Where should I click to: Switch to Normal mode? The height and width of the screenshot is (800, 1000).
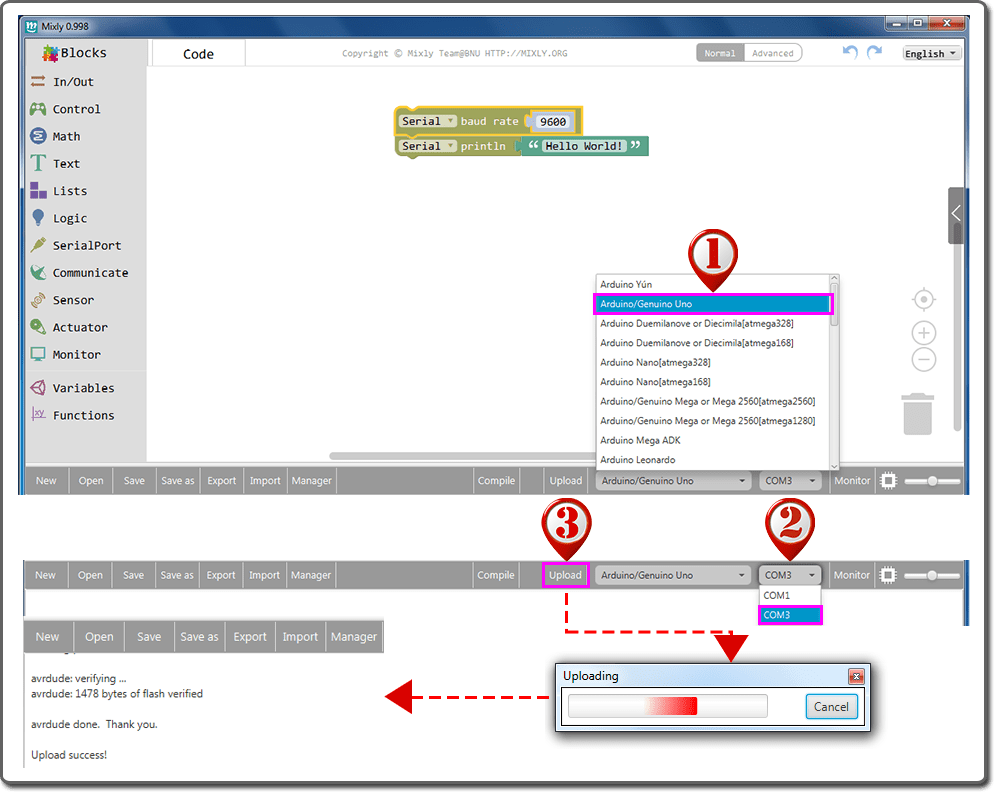tap(720, 54)
